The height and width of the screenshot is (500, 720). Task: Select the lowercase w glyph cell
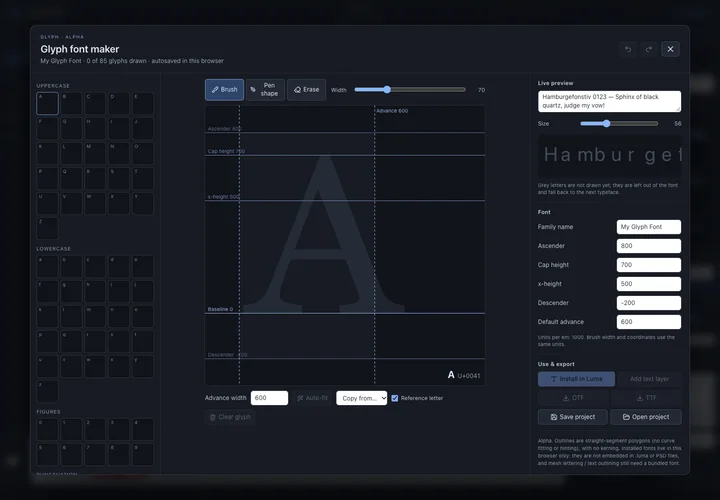(95, 366)
